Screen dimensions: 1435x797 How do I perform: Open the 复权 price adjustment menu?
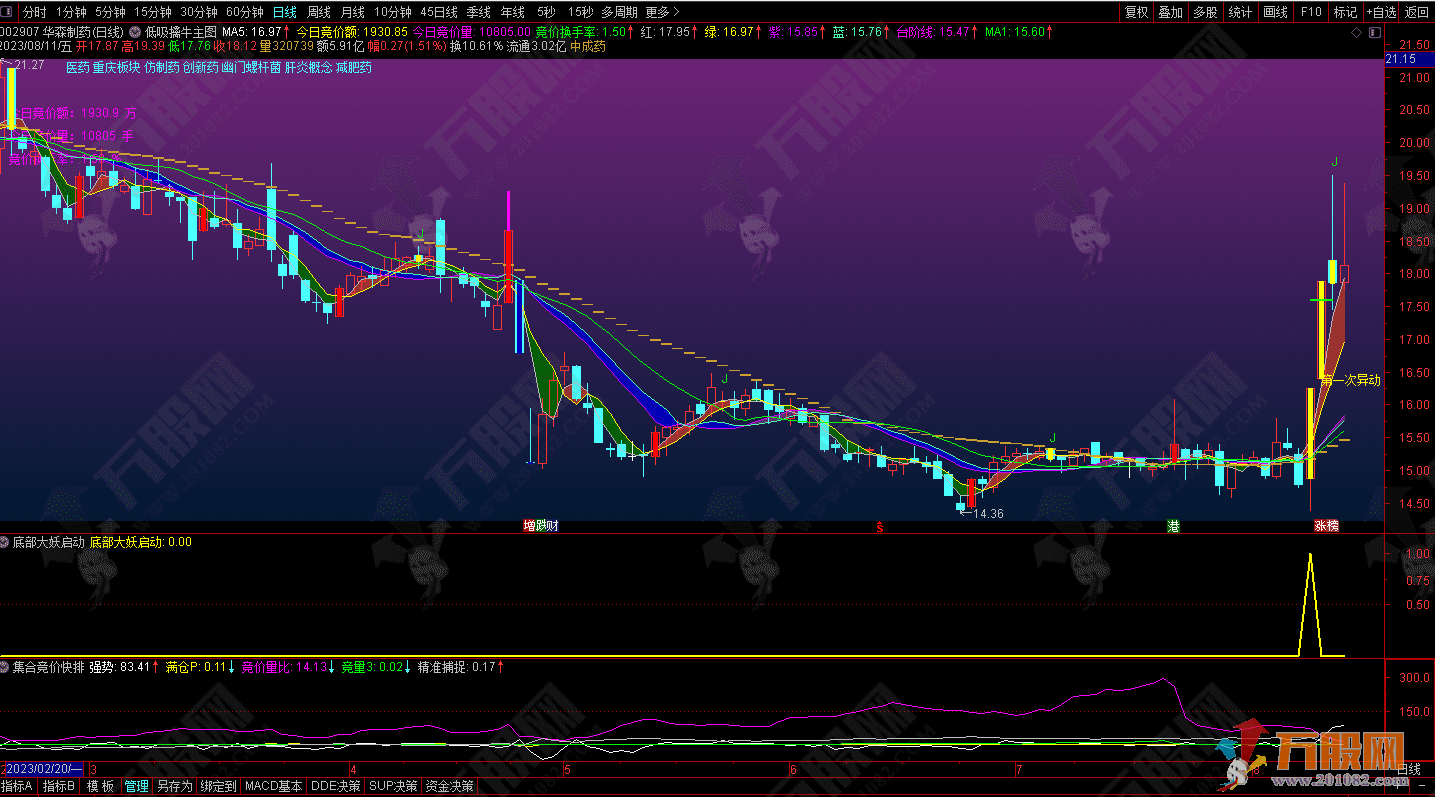pos(1136,12)
